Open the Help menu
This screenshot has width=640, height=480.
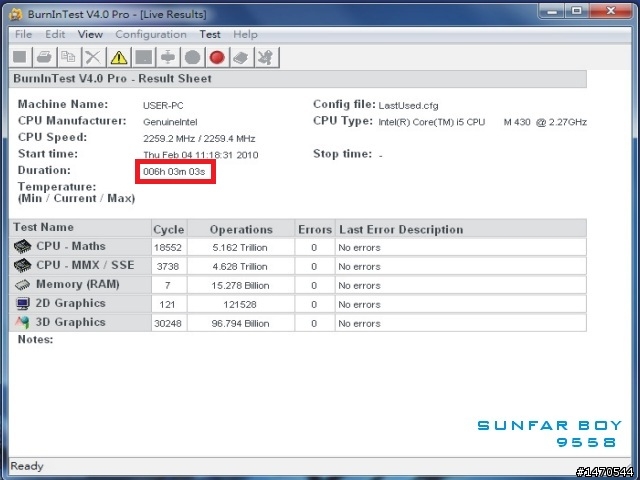(x=245, y=34)
